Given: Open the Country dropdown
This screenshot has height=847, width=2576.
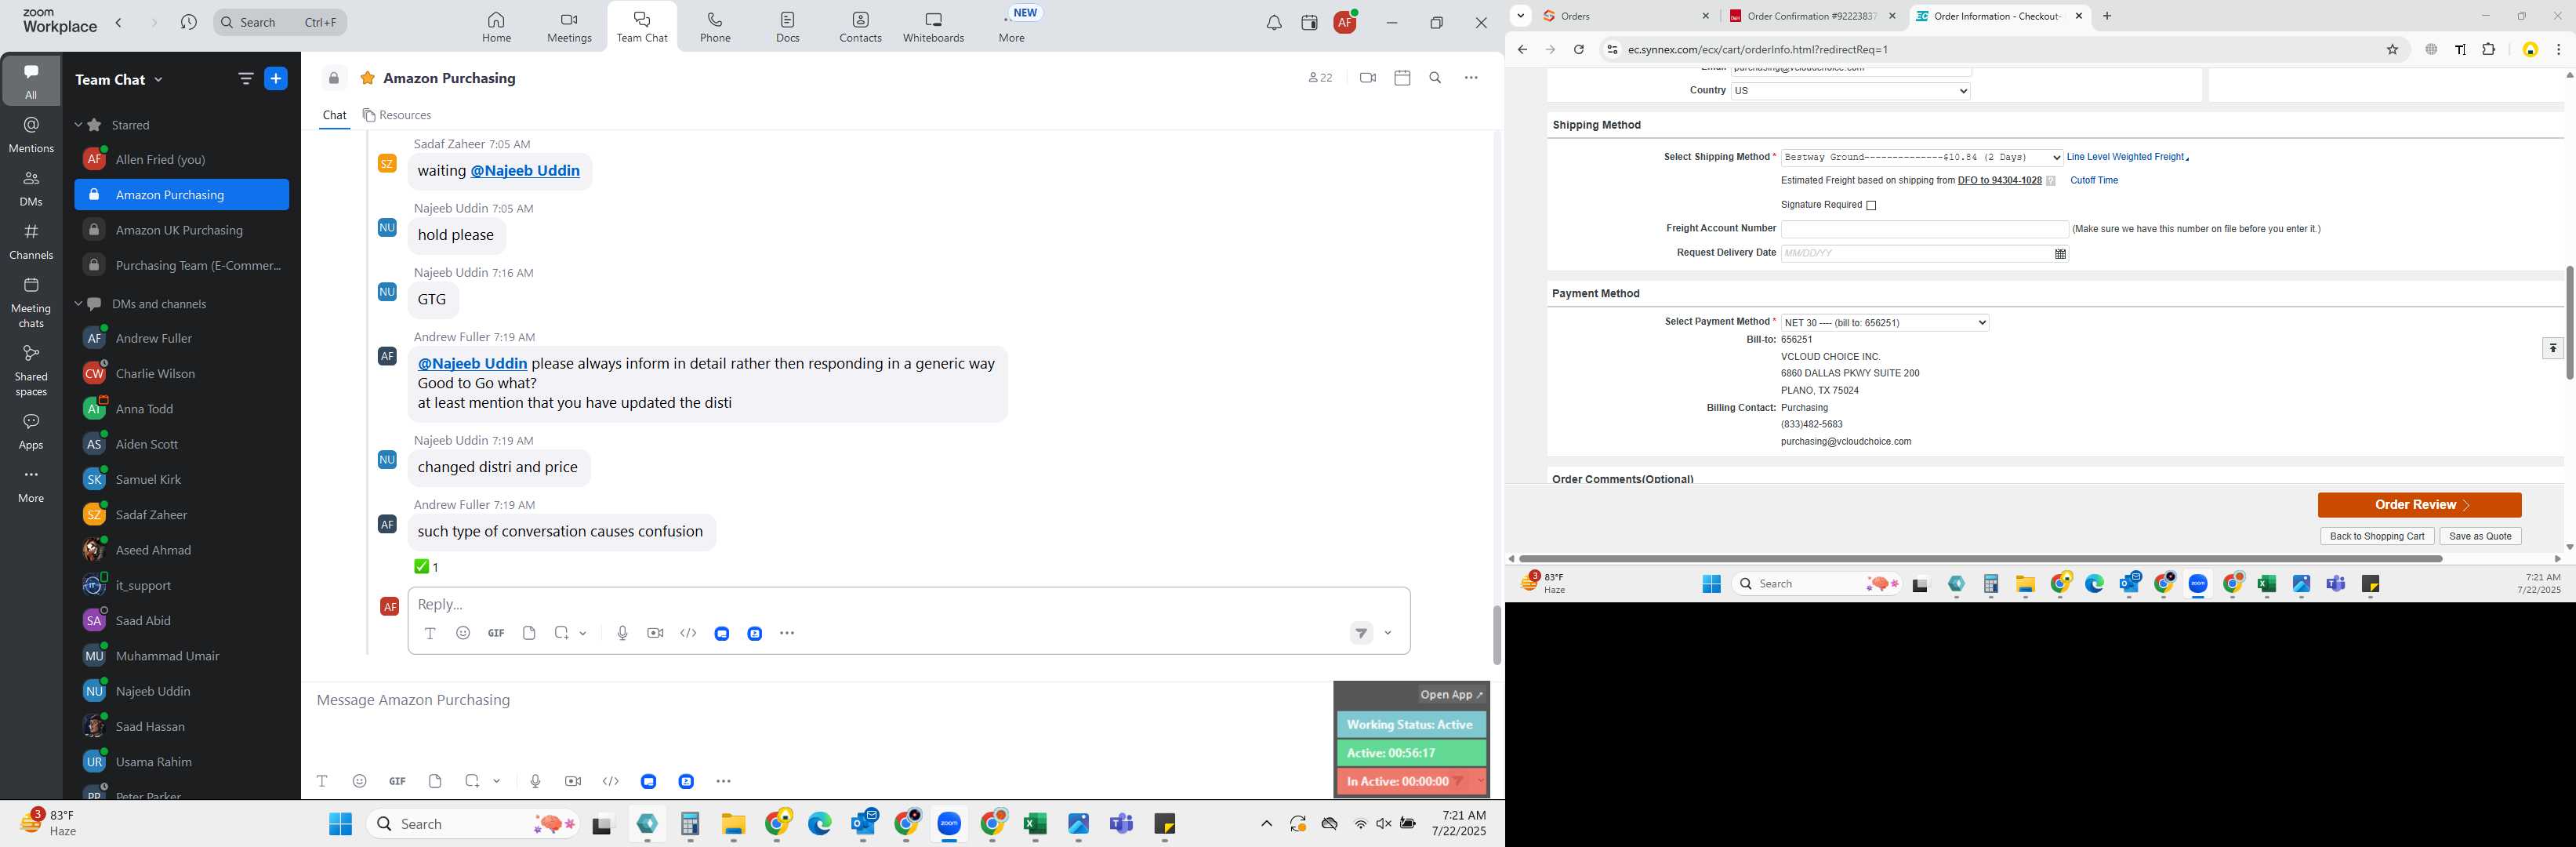Looking at the screenshot, I should 1850,91.
